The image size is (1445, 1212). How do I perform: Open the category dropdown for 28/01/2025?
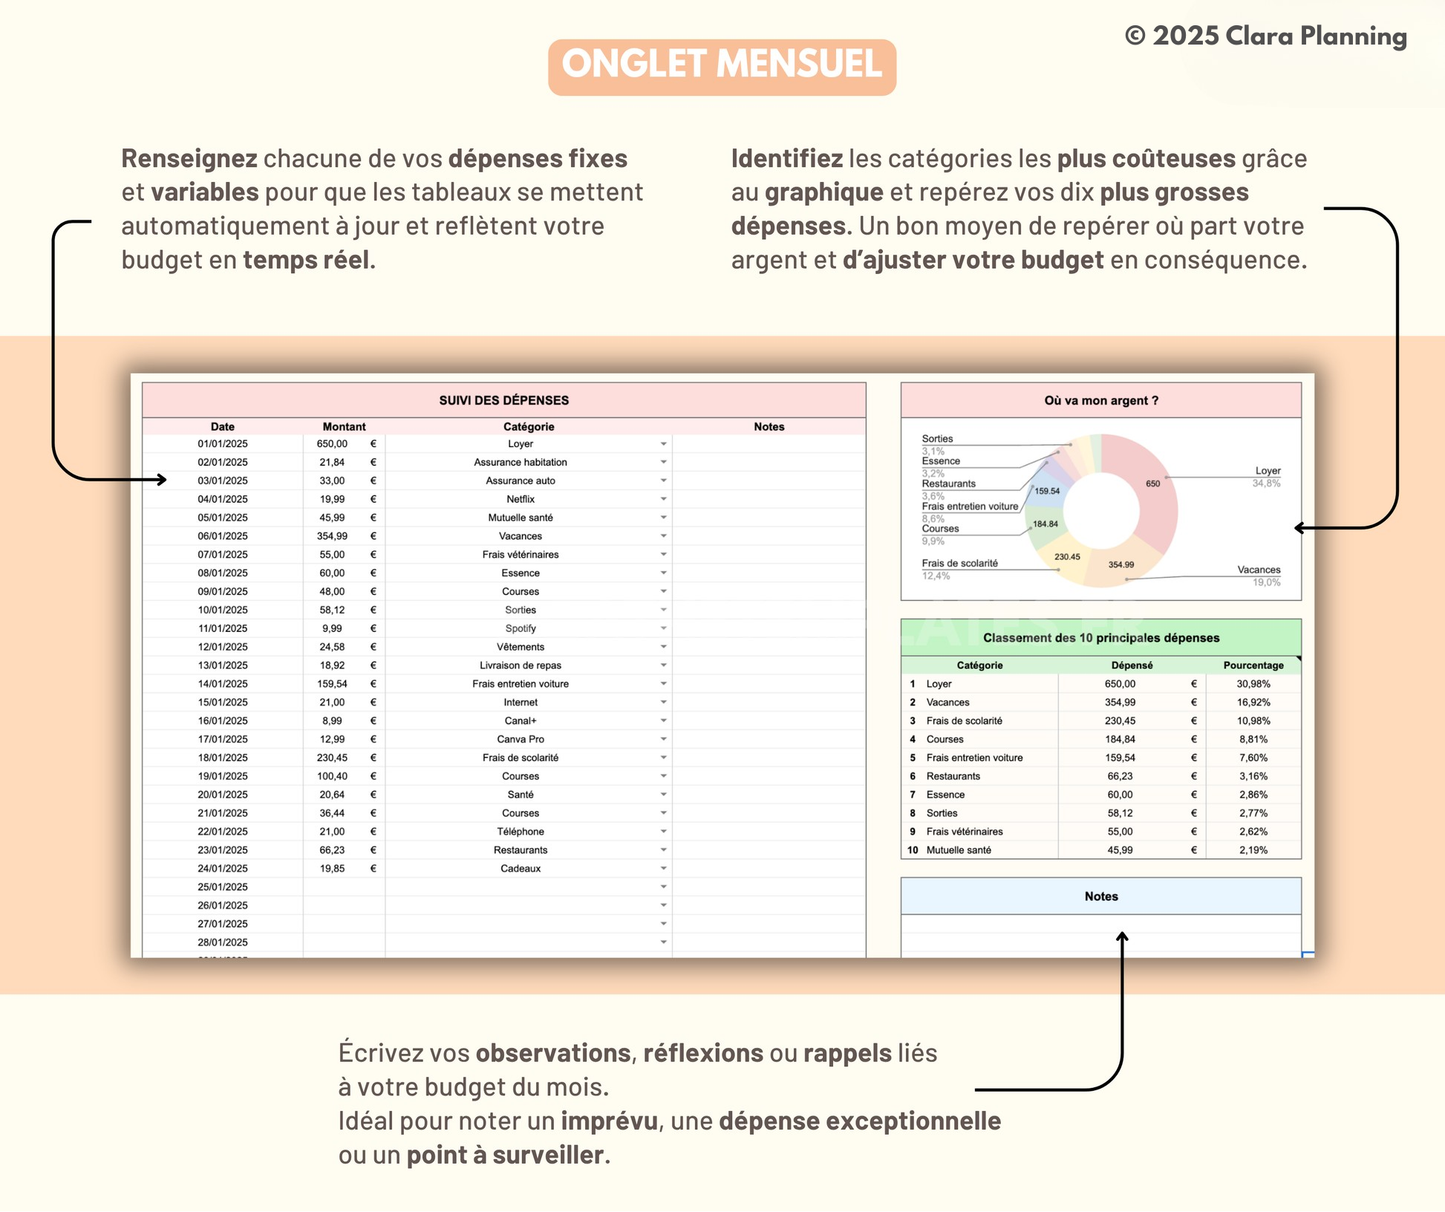664,942
